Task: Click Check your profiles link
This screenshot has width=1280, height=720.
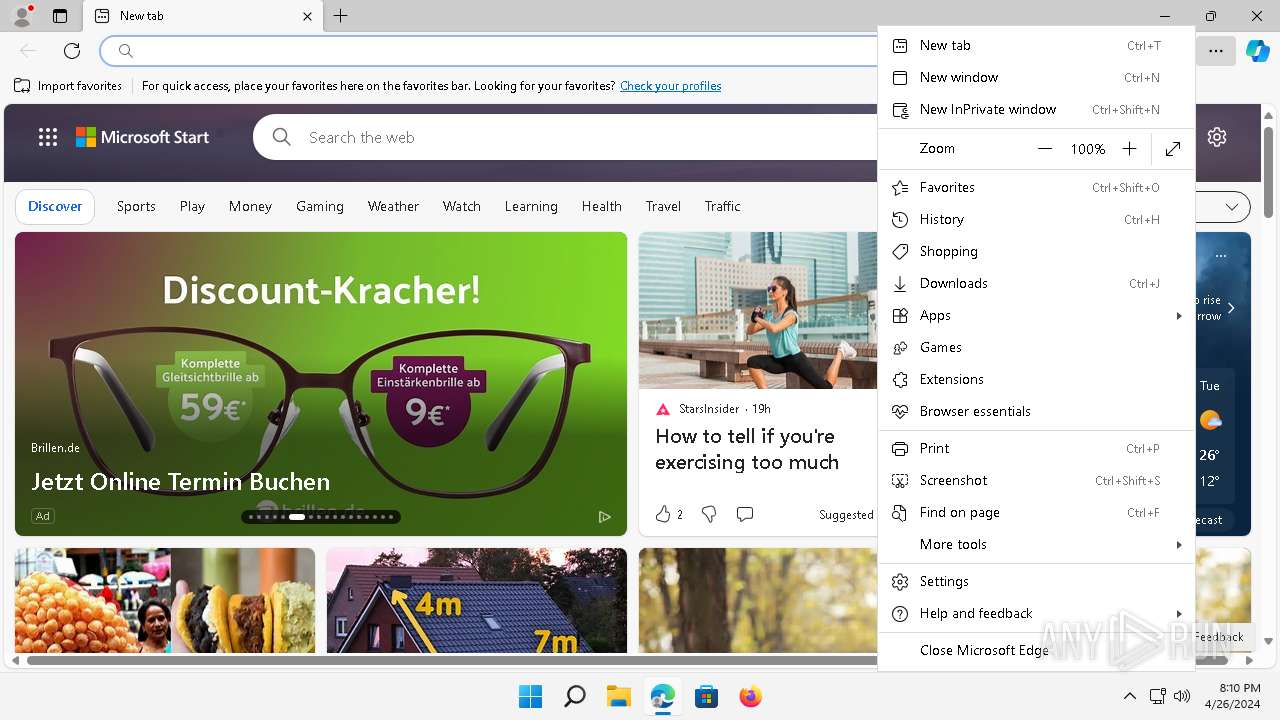Action: click(671, 86)
